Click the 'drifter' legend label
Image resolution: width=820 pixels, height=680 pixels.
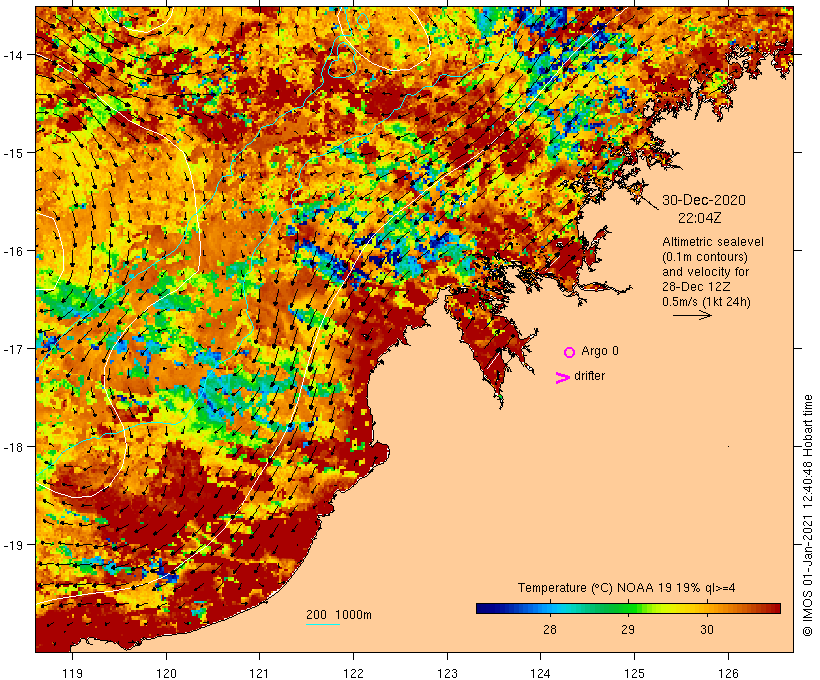tap(589, 376)
